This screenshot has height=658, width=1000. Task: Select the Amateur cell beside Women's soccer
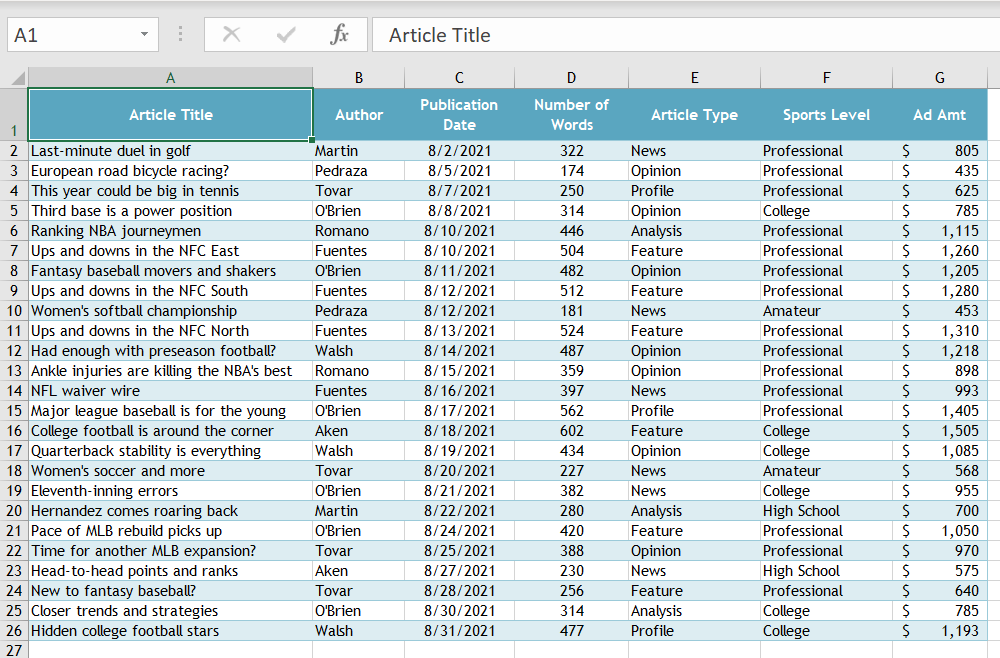coord(826,471)
